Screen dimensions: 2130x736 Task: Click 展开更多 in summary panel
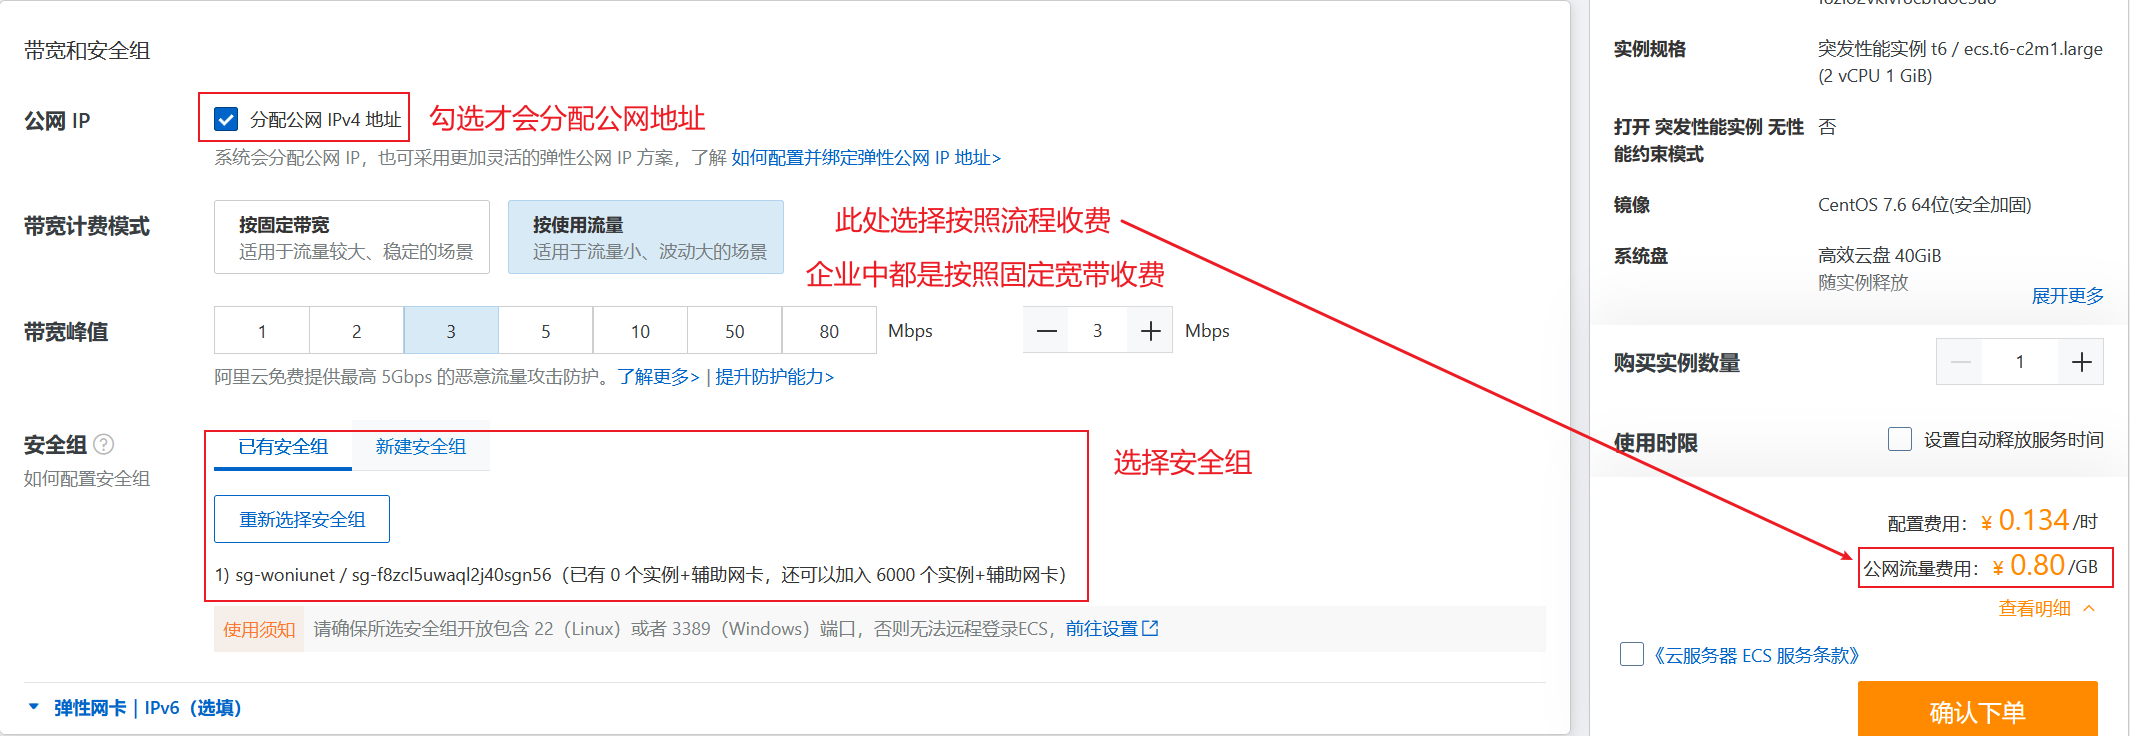pos(2067,296)
